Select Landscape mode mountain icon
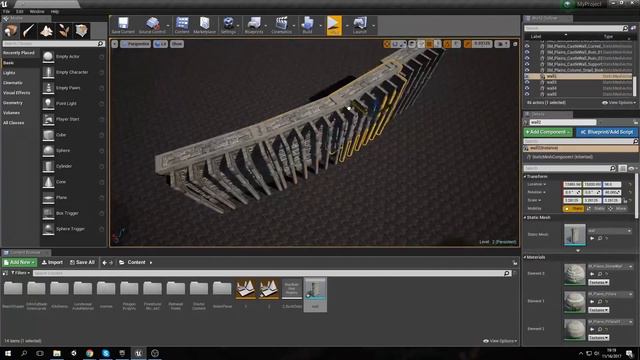 click(x=46, y=31)
